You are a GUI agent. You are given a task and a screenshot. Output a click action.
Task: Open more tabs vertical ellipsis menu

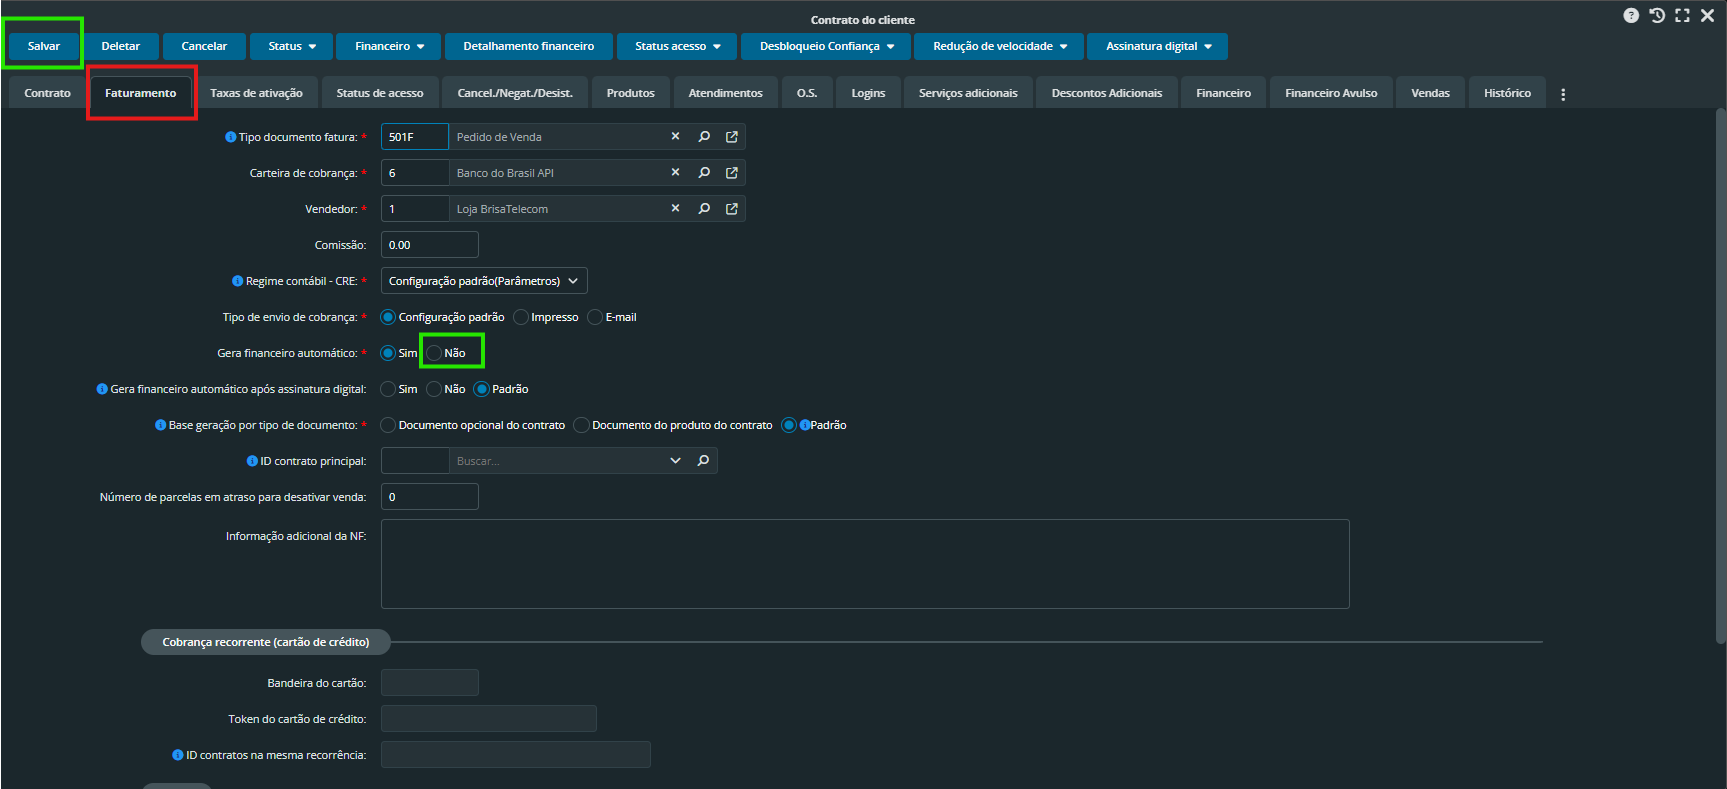pos(1563,94)
